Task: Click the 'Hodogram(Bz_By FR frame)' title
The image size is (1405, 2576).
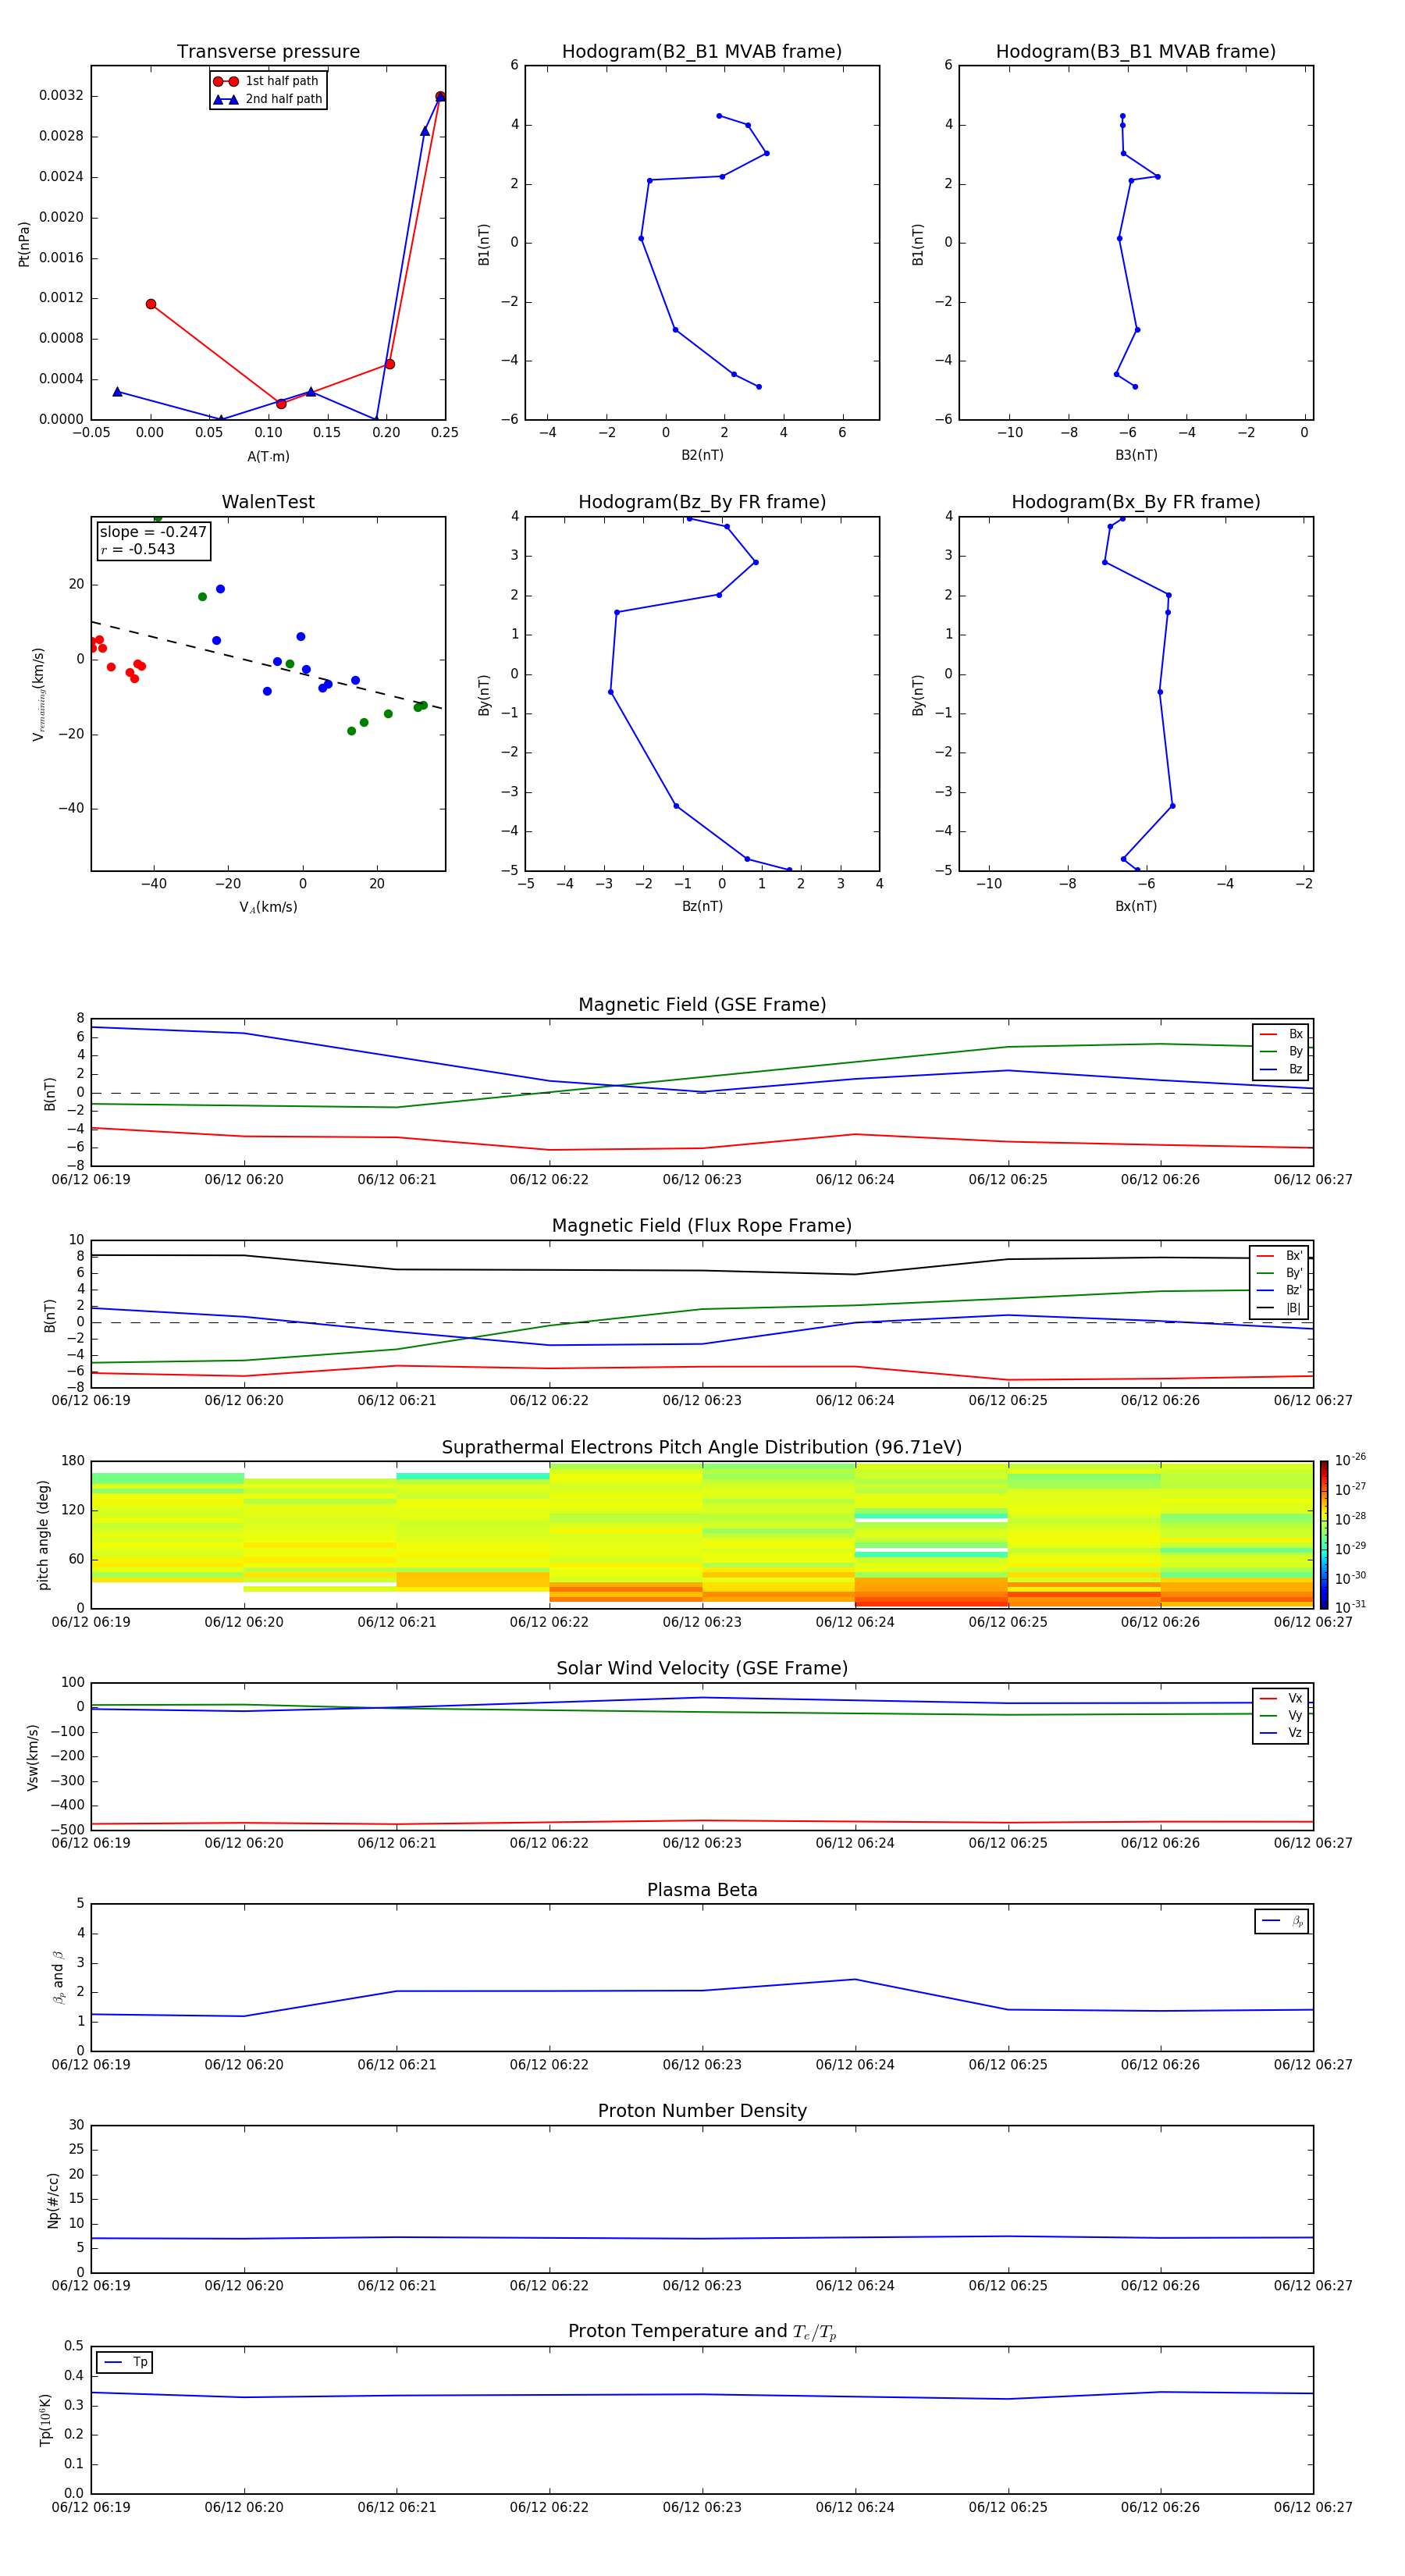Action: (x=702, y=502)
